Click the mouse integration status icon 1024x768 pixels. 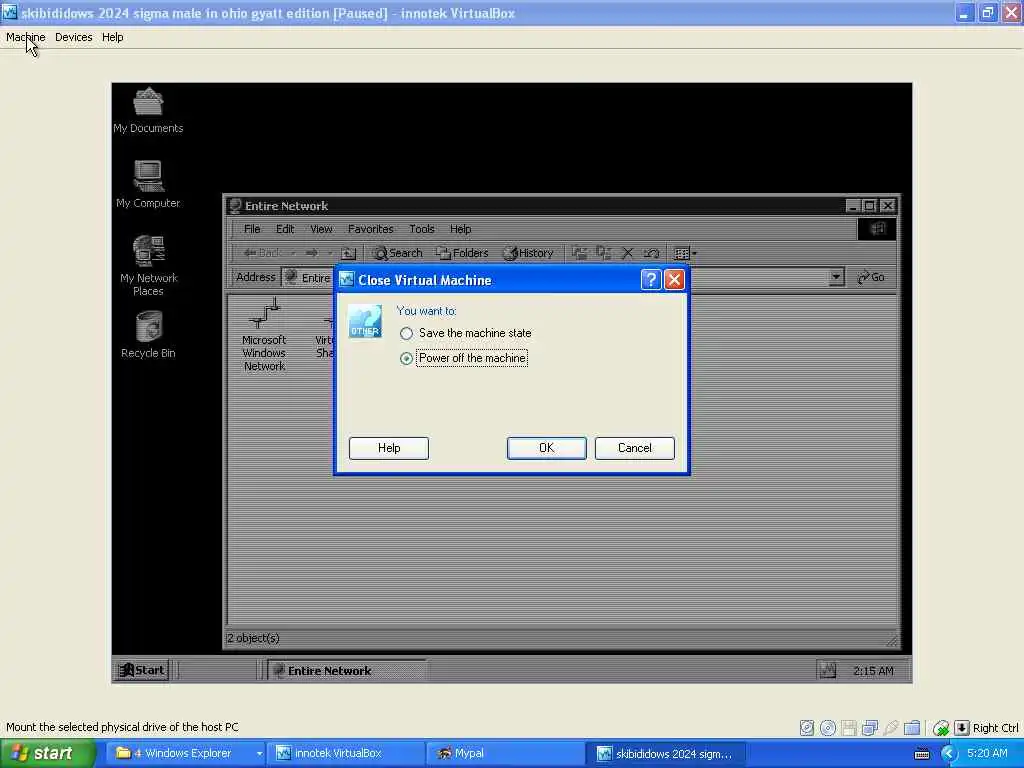click(940, 728)
